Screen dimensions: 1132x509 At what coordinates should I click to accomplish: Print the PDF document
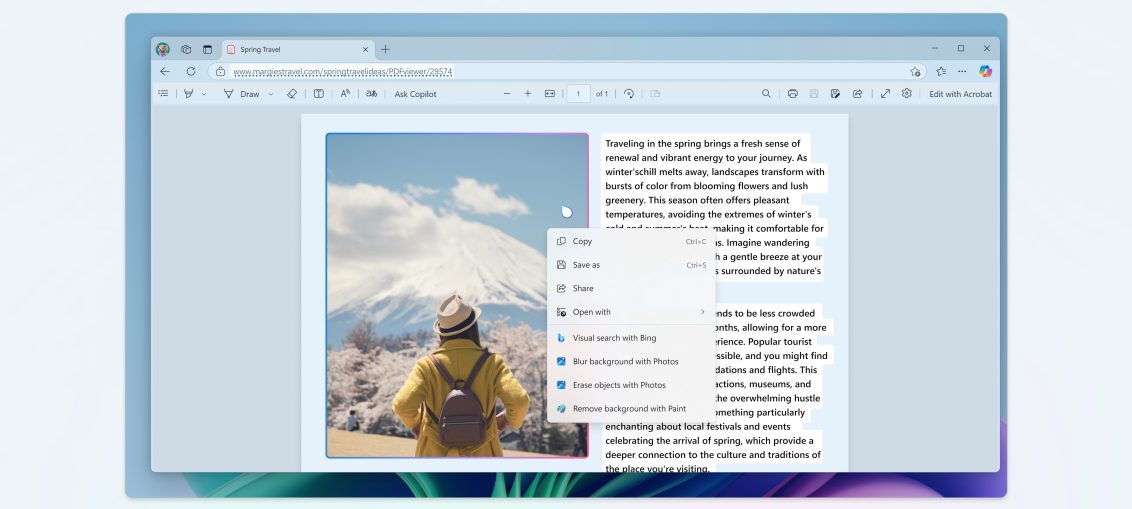tap(793, 94)
